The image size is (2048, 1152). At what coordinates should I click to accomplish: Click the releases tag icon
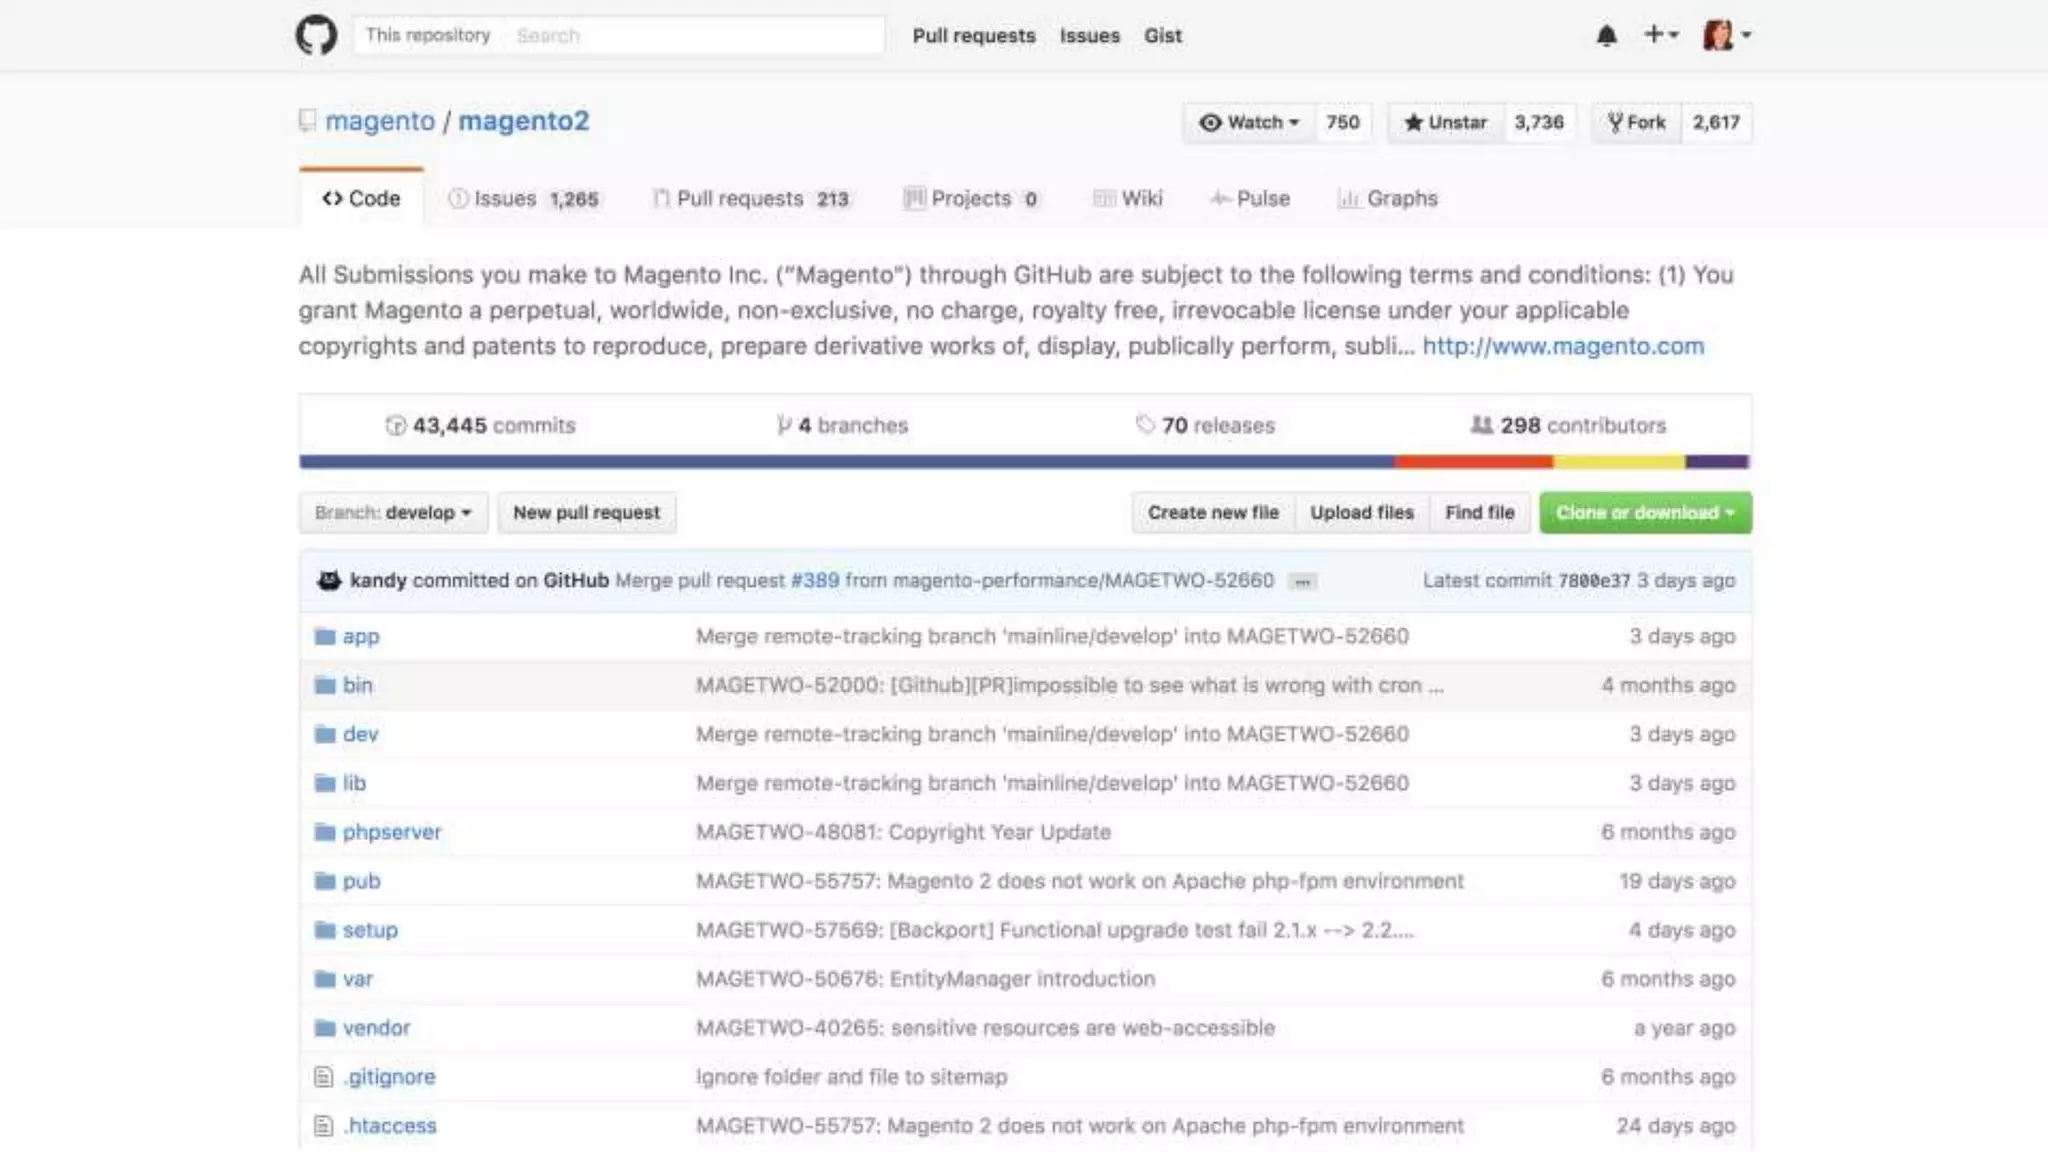(1145, 425)
